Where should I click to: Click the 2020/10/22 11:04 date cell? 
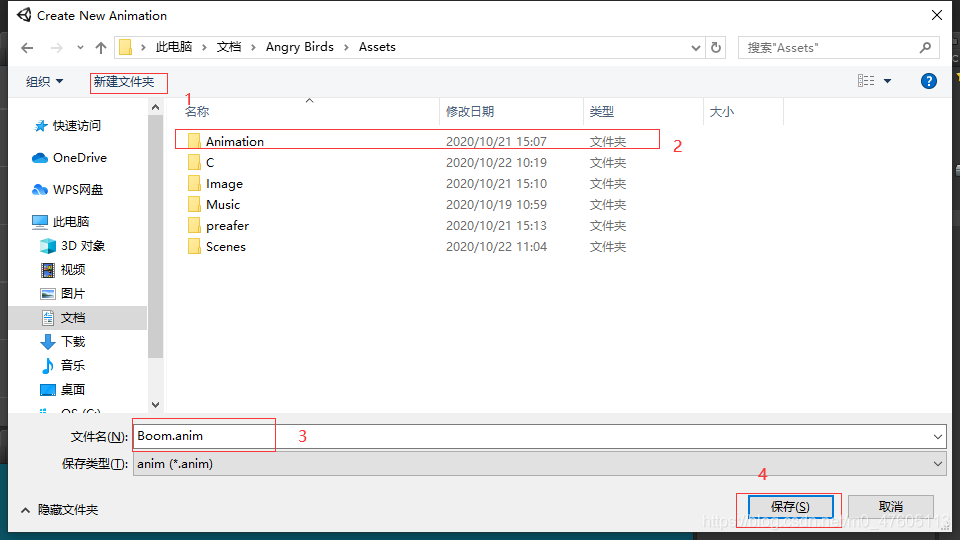(x=497, y=247)
